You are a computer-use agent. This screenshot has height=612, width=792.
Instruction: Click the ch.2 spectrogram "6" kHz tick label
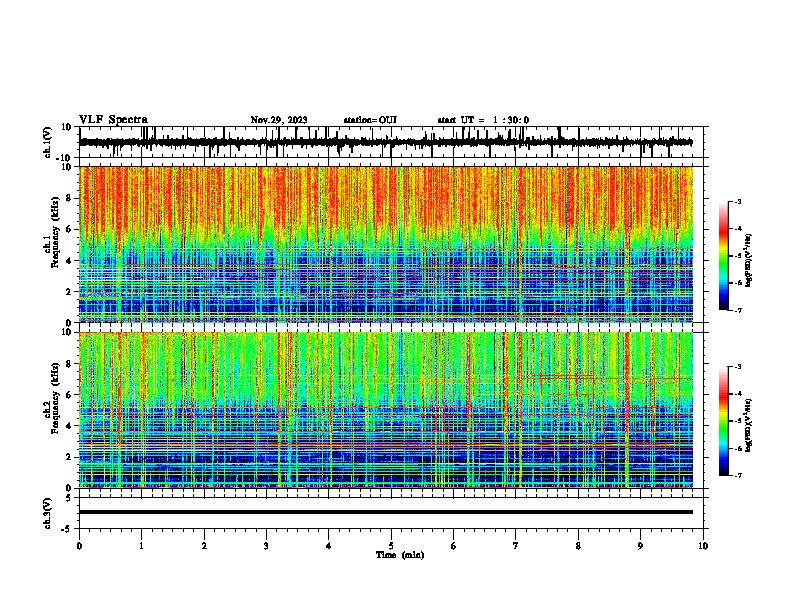pyautogui.click(x=70, y=395)
